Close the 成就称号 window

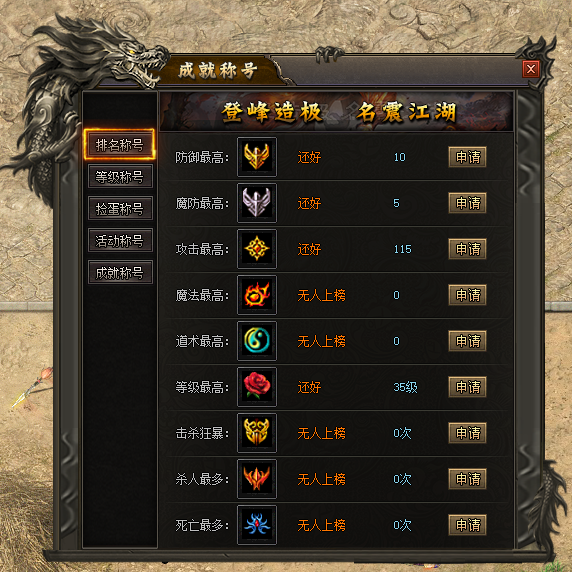pyautogui.click(x=530, y=69)
